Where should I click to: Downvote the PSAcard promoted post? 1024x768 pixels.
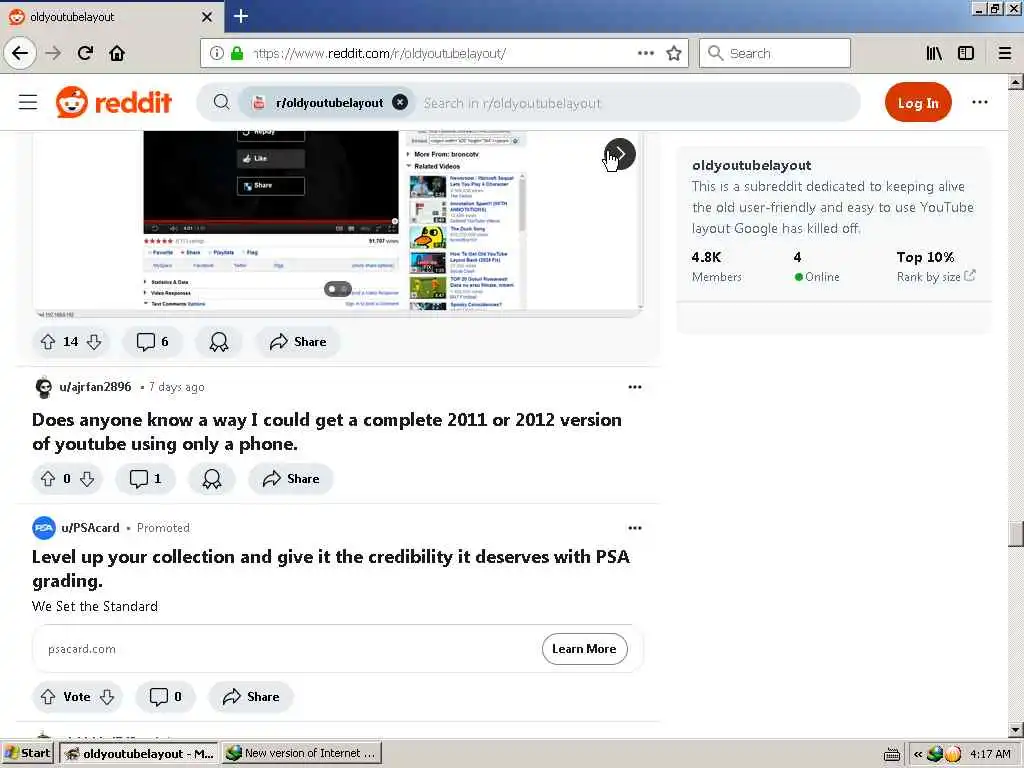107,697
